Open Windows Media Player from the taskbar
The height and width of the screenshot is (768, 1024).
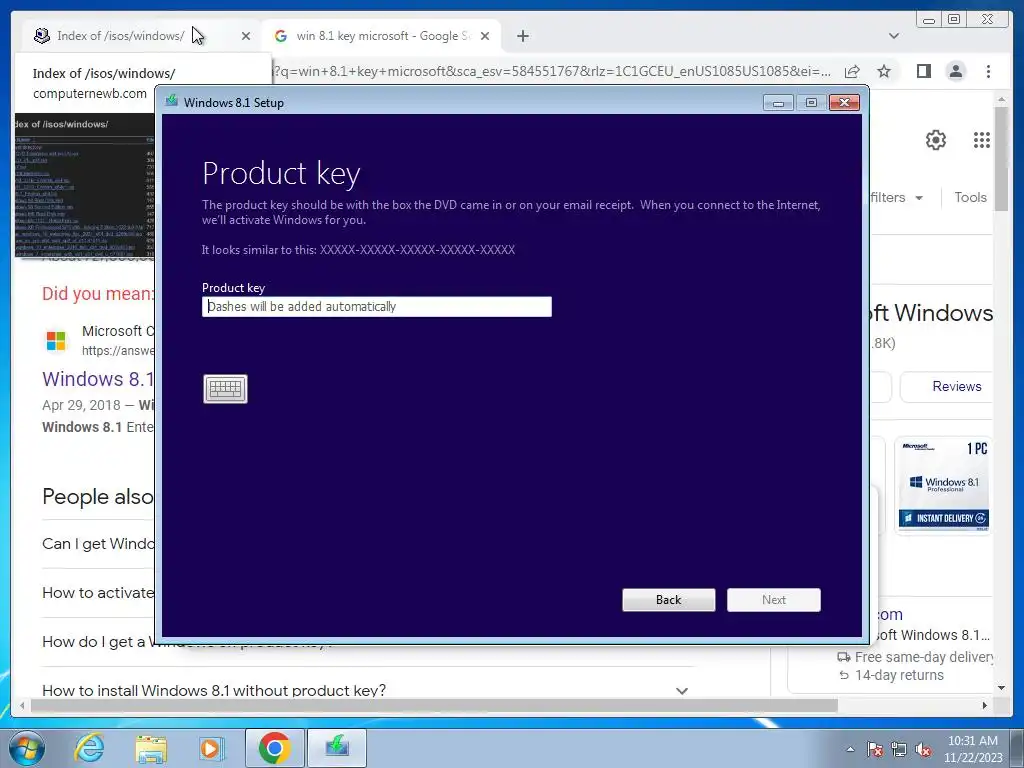coord(212,748)
